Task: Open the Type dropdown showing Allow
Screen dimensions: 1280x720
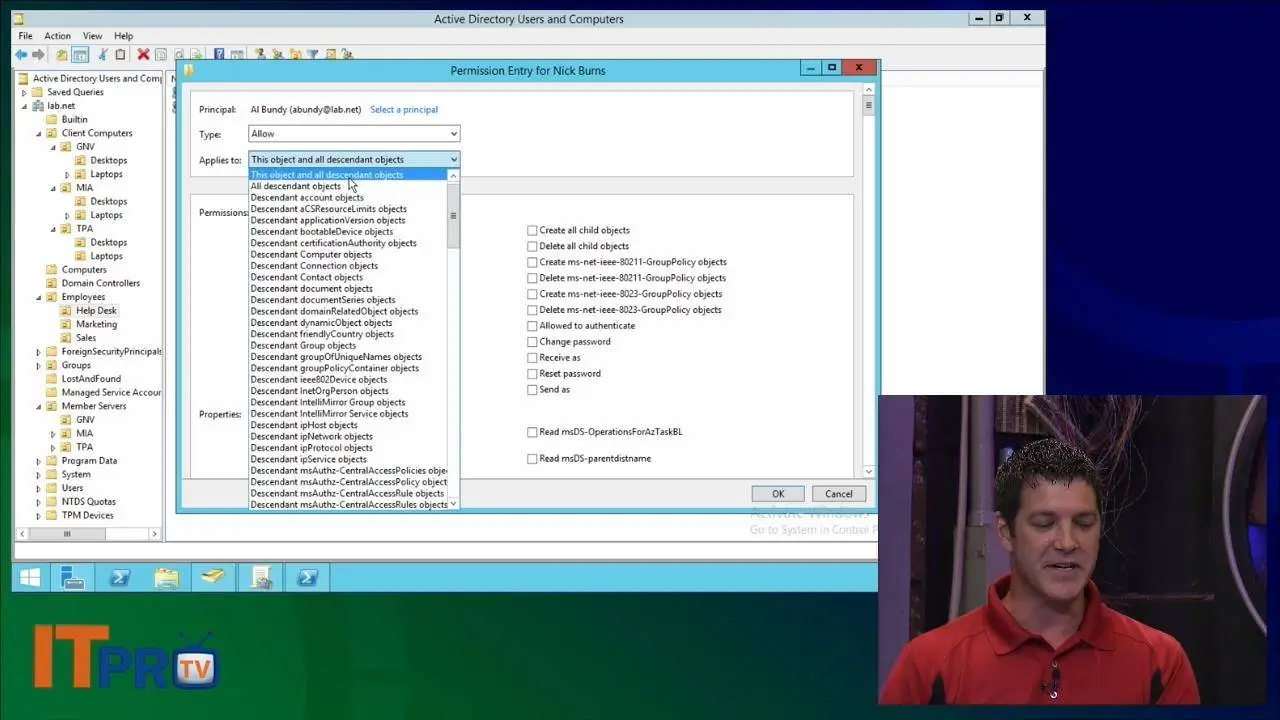Action: tap(354, 134)
